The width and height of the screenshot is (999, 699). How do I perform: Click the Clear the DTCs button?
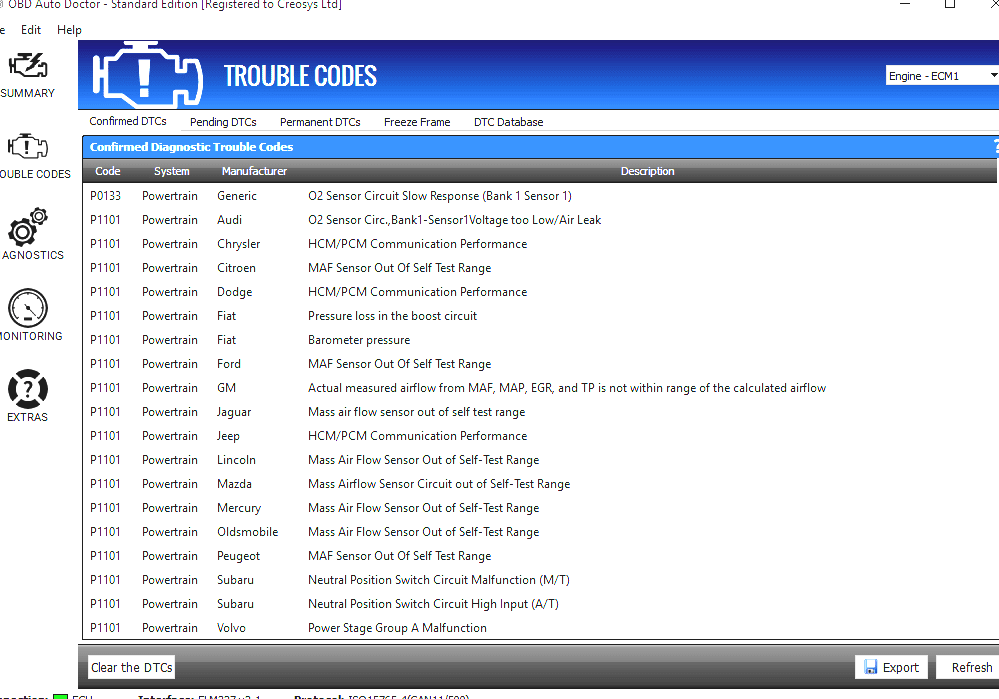[131, 667]
